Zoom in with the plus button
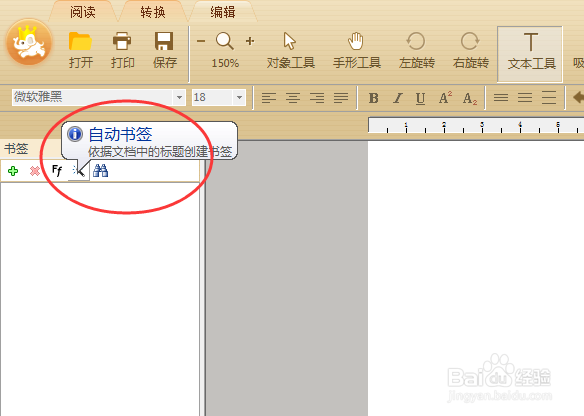 250,41
